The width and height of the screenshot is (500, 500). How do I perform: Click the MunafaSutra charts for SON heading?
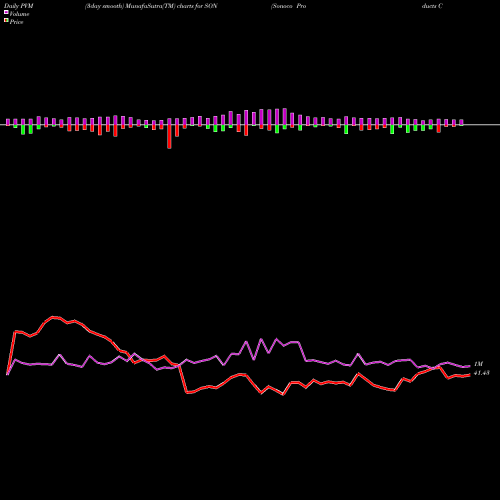tap(151, 6)
